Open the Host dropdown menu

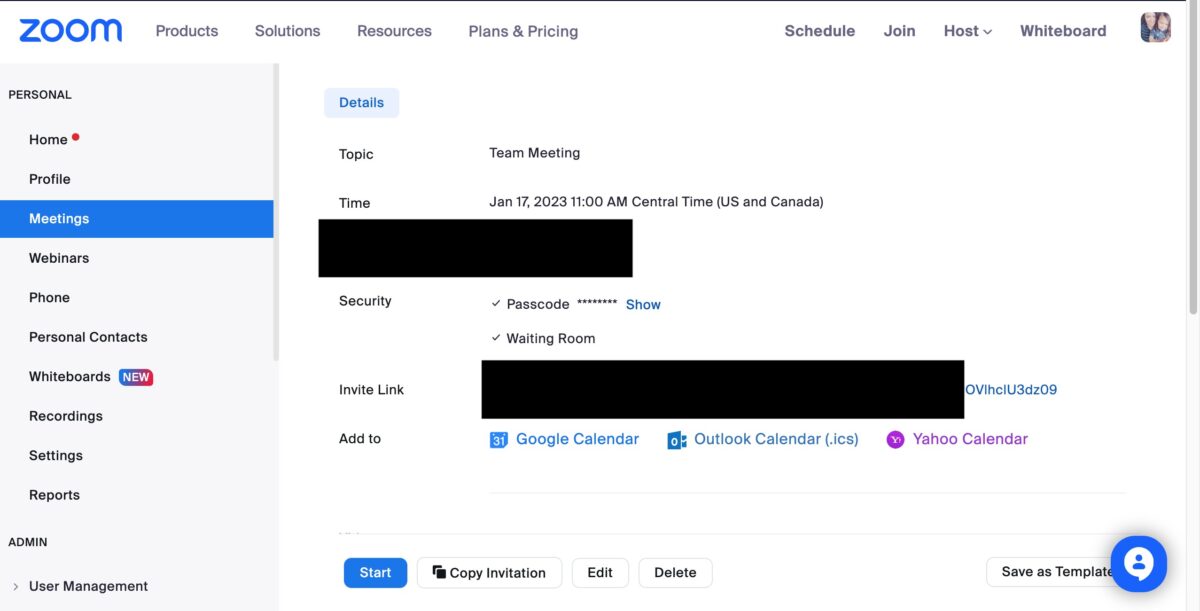[968, 31]
